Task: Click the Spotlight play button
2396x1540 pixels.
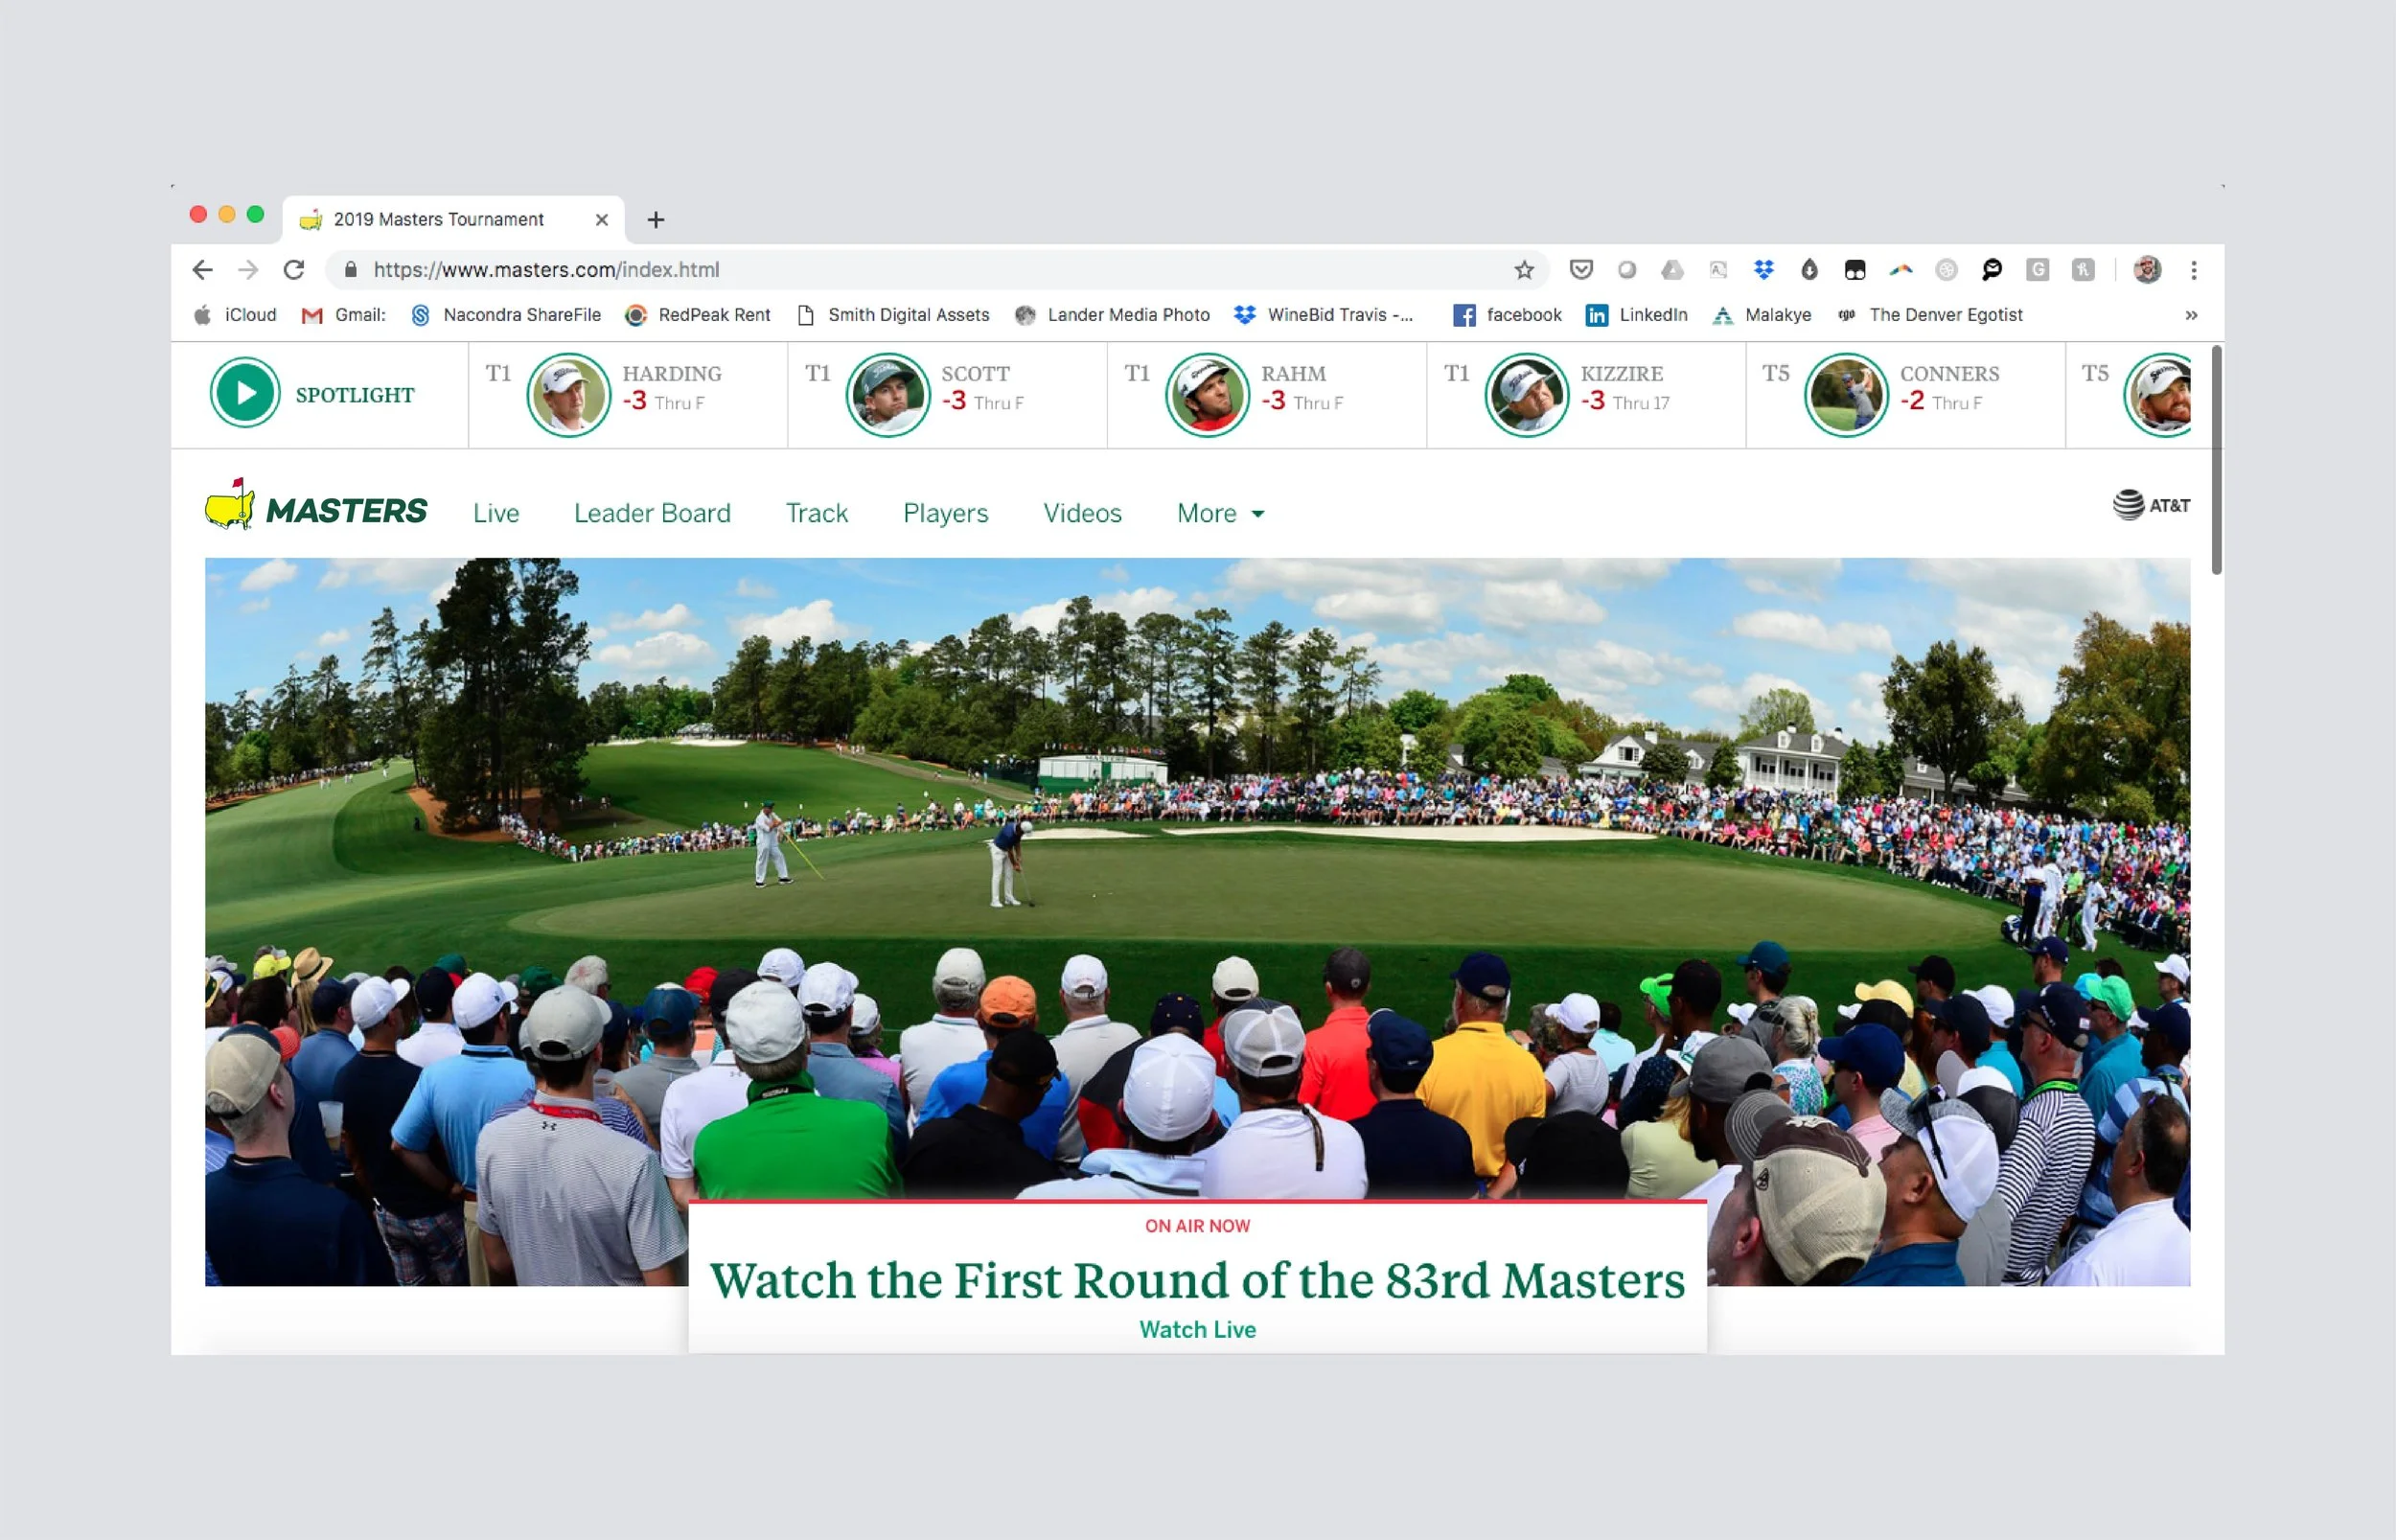Action: pyautogui.click(x=244, y=393)
